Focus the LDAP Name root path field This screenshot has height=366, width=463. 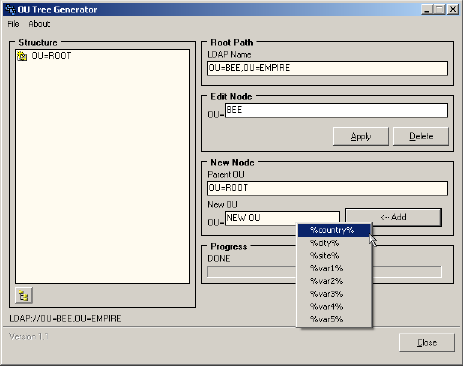point(327,68)
